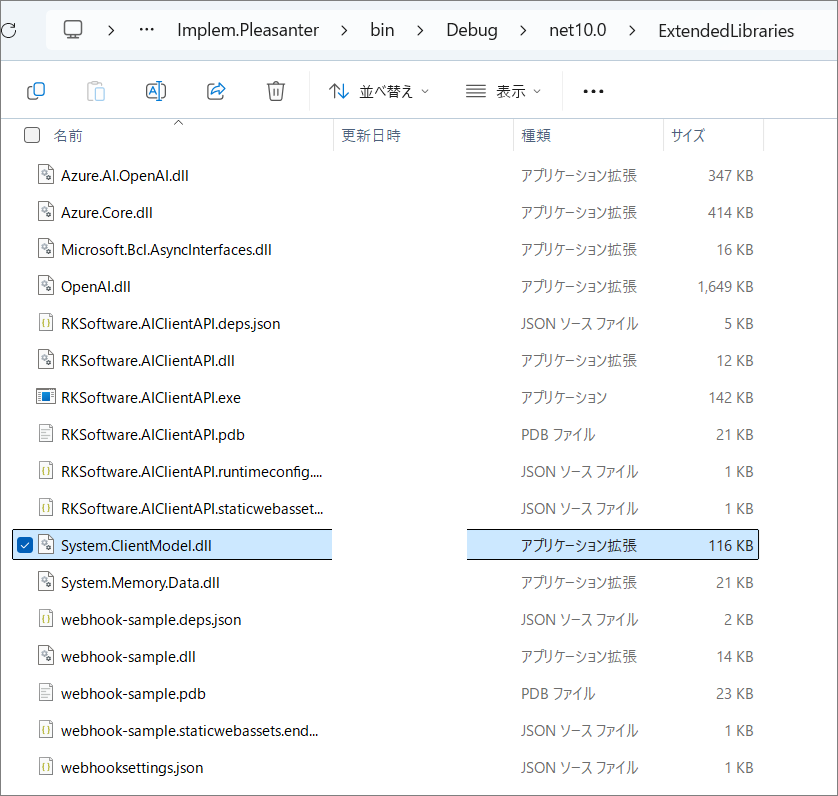This screenshot has width=838, height=796.
Task: Sort by サイズ column header
Action: click(688, 136)
